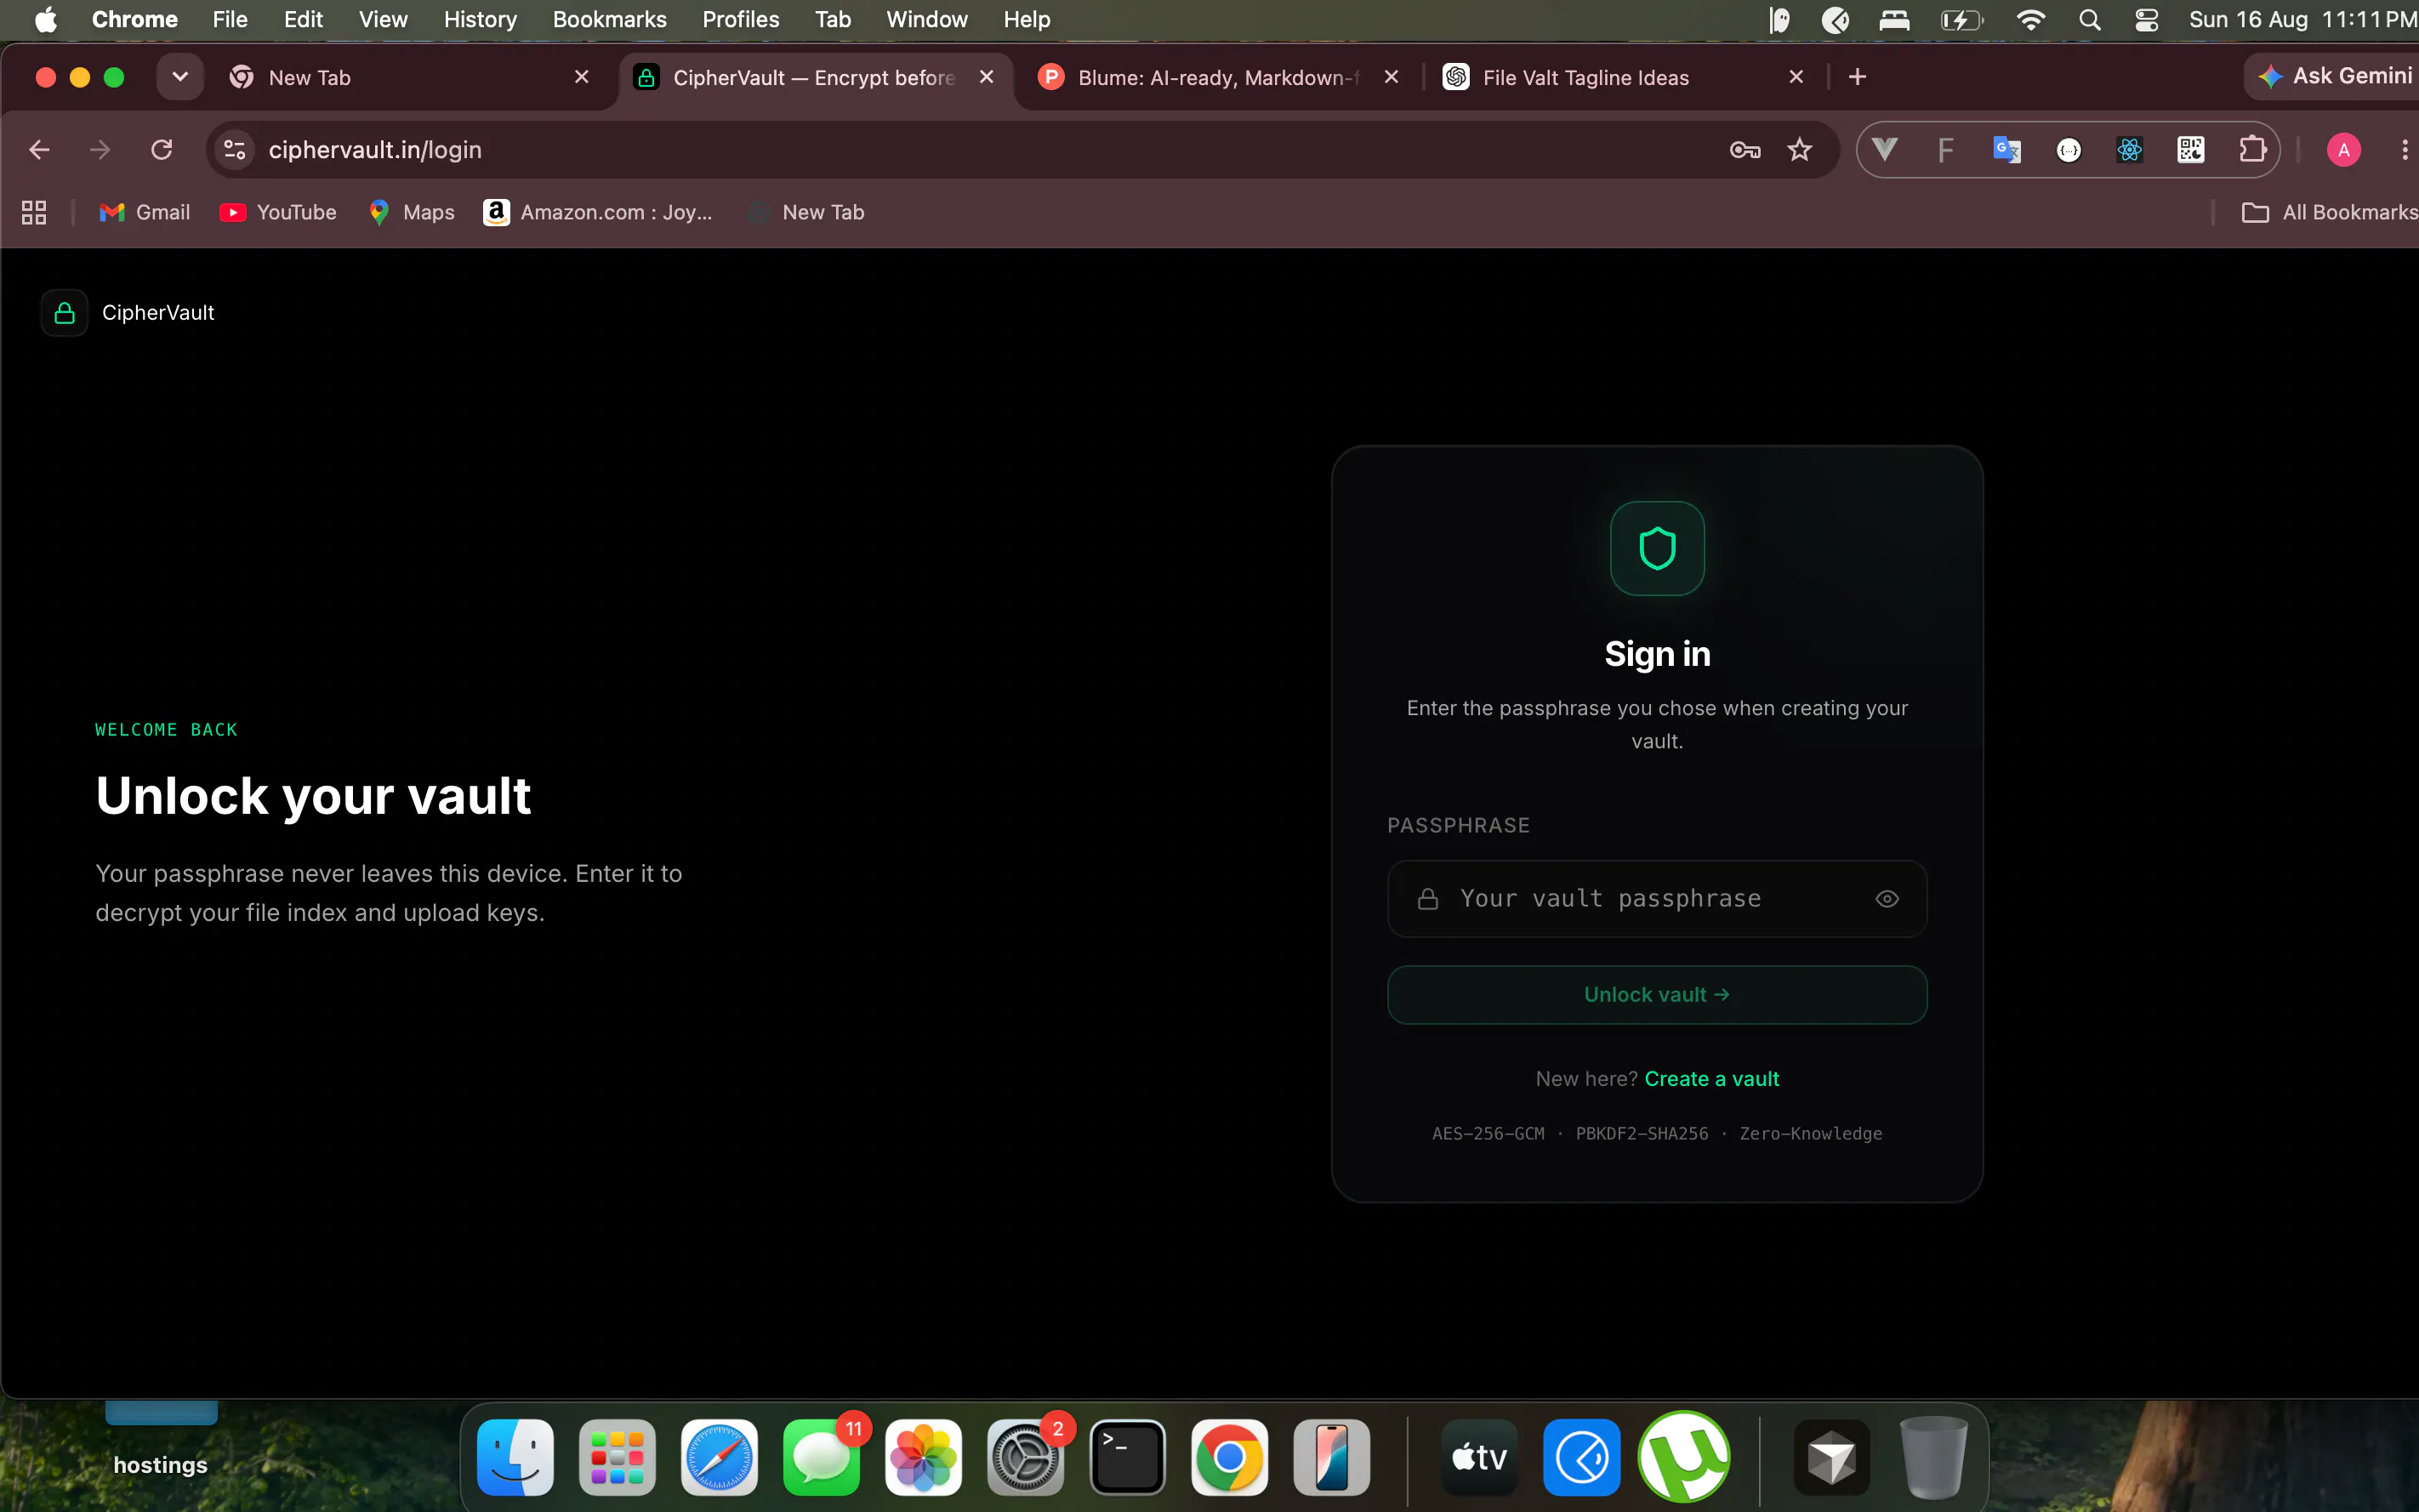Open Apple TV in the Dock
Viewport: 2419px width, 1512px height.
coord(1479,1457)
